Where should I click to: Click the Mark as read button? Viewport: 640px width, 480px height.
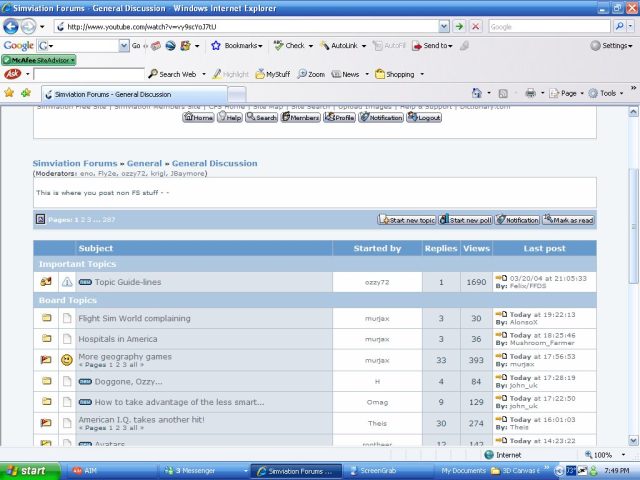click(x=568, y=219)
